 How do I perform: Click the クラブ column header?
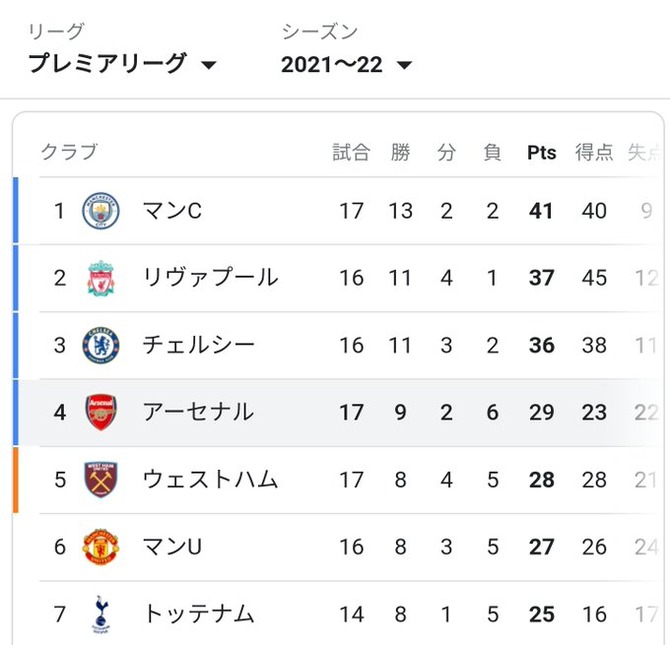(x=70, y=152)
